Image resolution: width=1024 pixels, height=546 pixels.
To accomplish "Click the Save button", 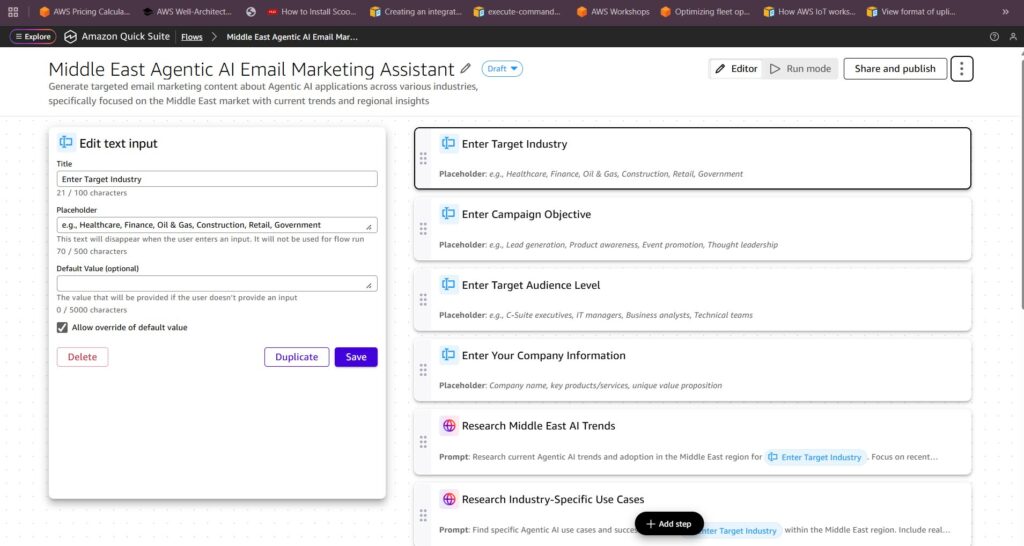I will click(x=356, y=357).
